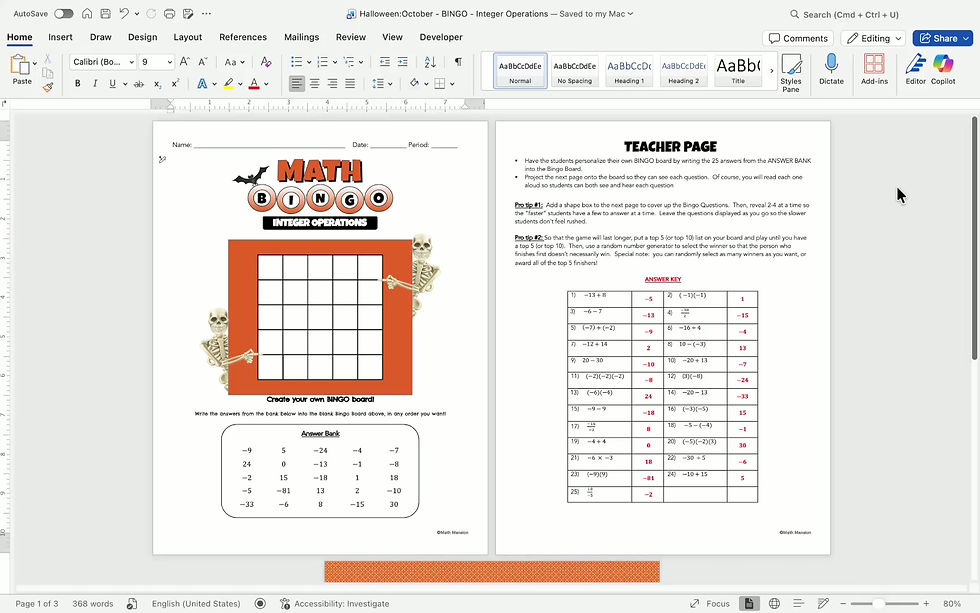Viewport: 980px width, 613px height.
Task: Open the Styles Pane
Action: point(791,72)
